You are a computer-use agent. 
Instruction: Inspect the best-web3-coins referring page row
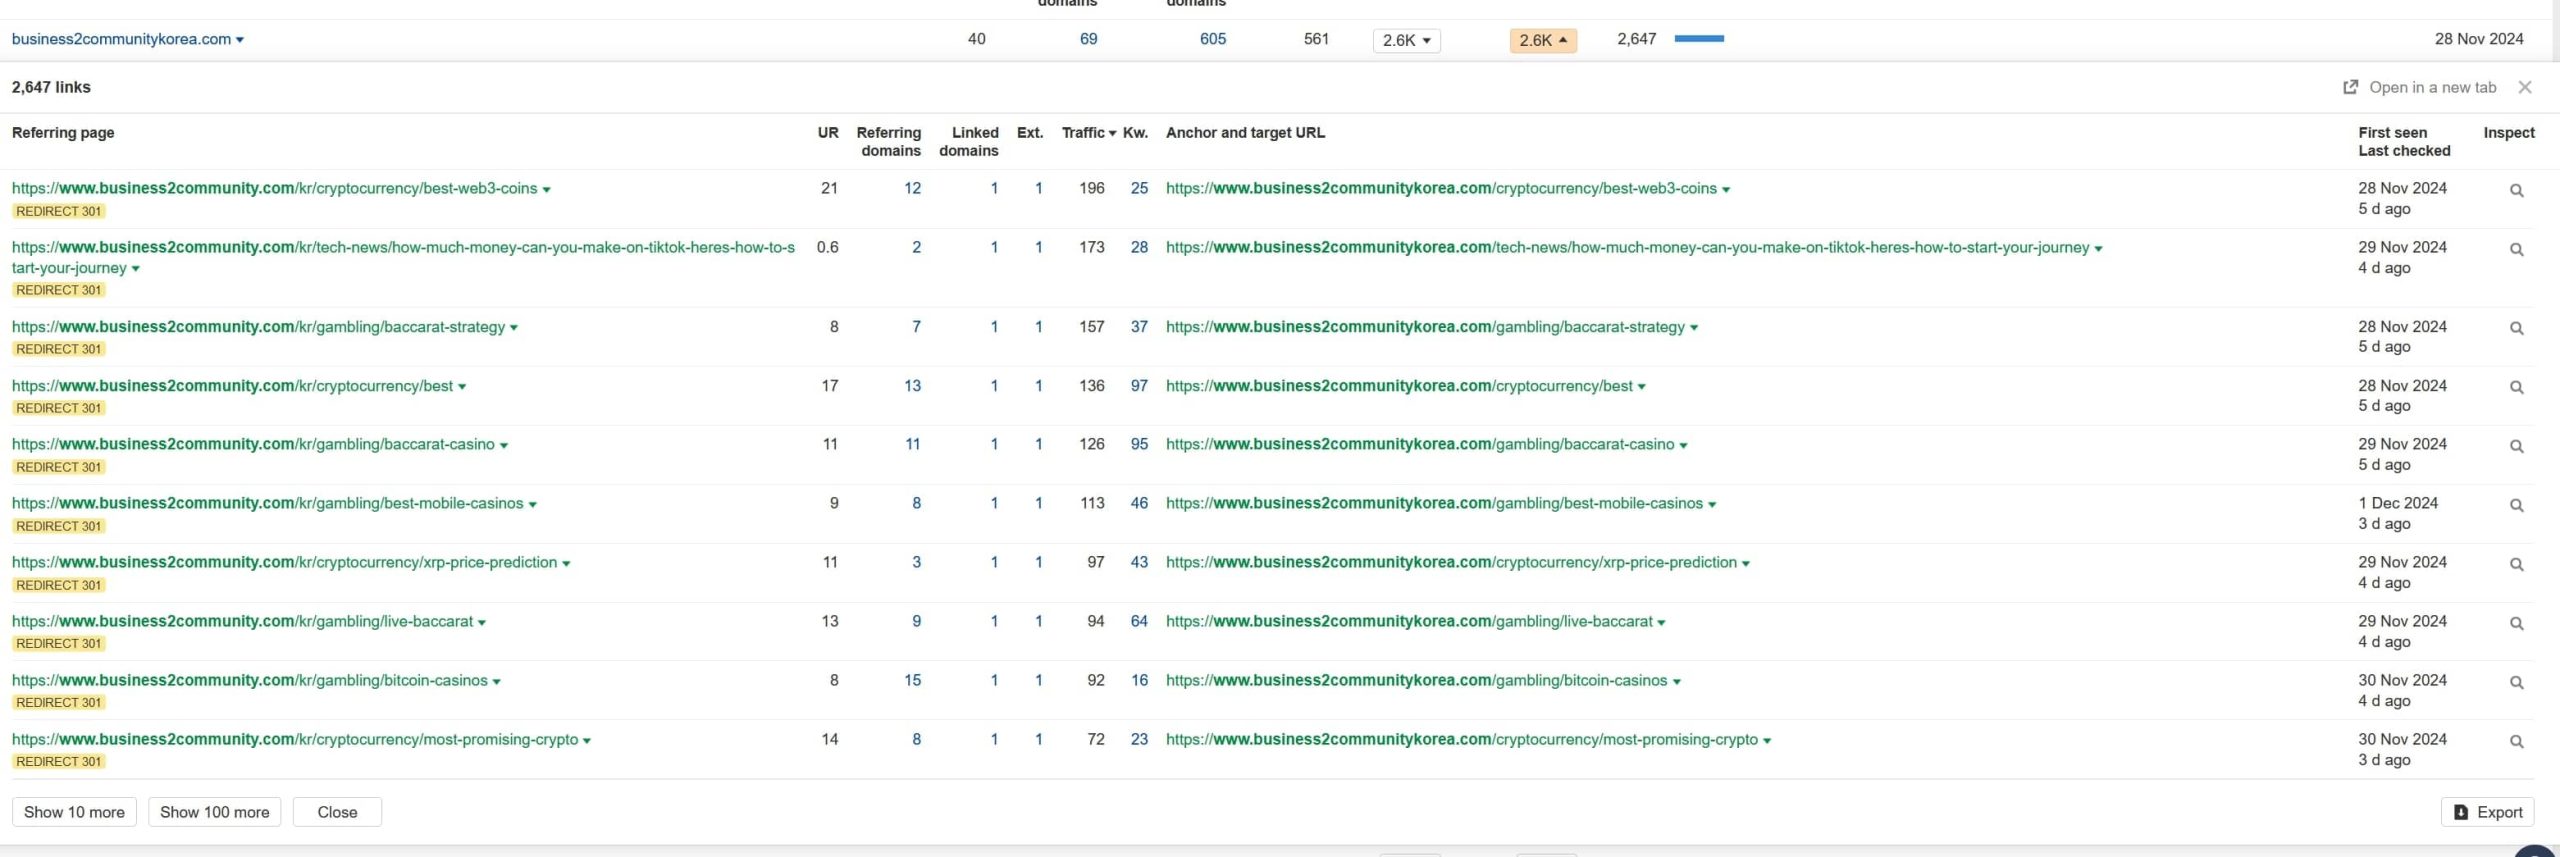coord(2516,191)
